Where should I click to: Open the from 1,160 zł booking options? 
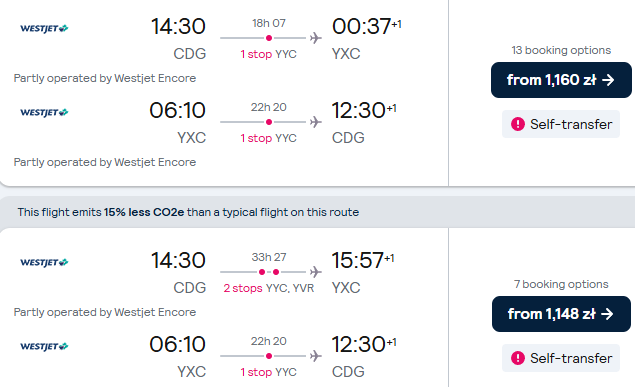click(x=561, y=80)
